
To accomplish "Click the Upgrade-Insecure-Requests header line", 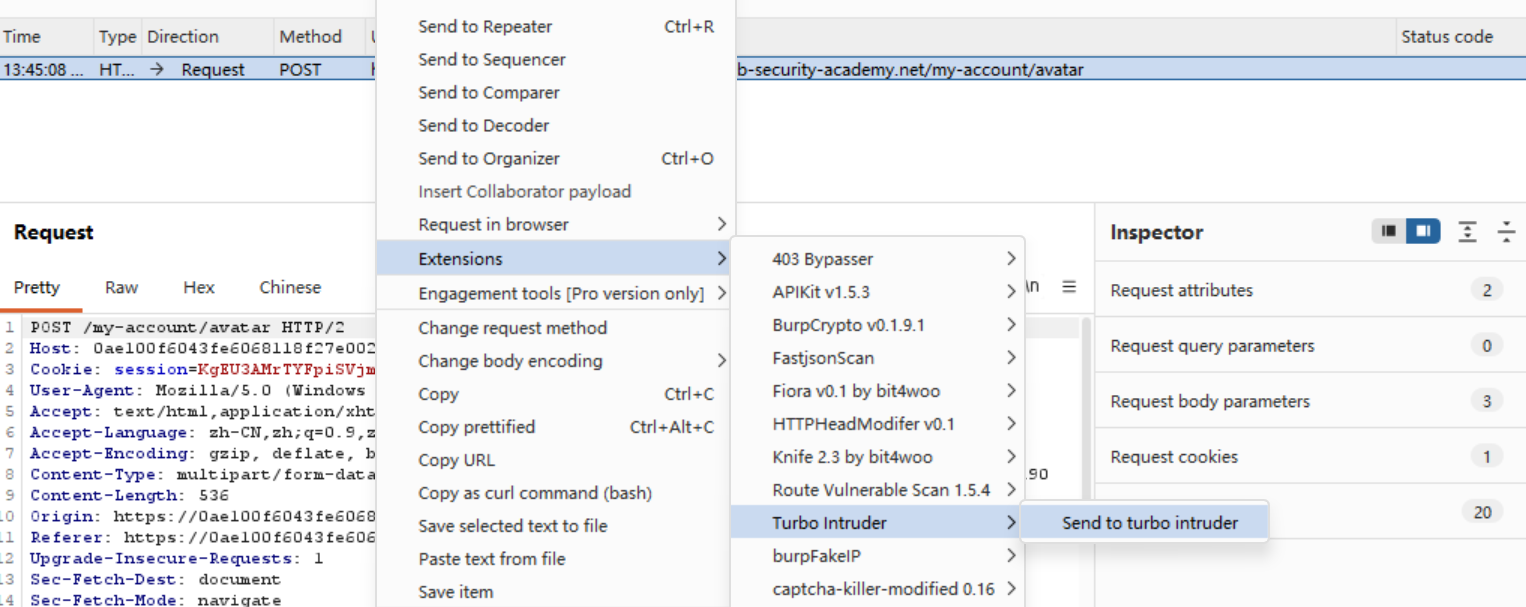I will tap(176, 559).
